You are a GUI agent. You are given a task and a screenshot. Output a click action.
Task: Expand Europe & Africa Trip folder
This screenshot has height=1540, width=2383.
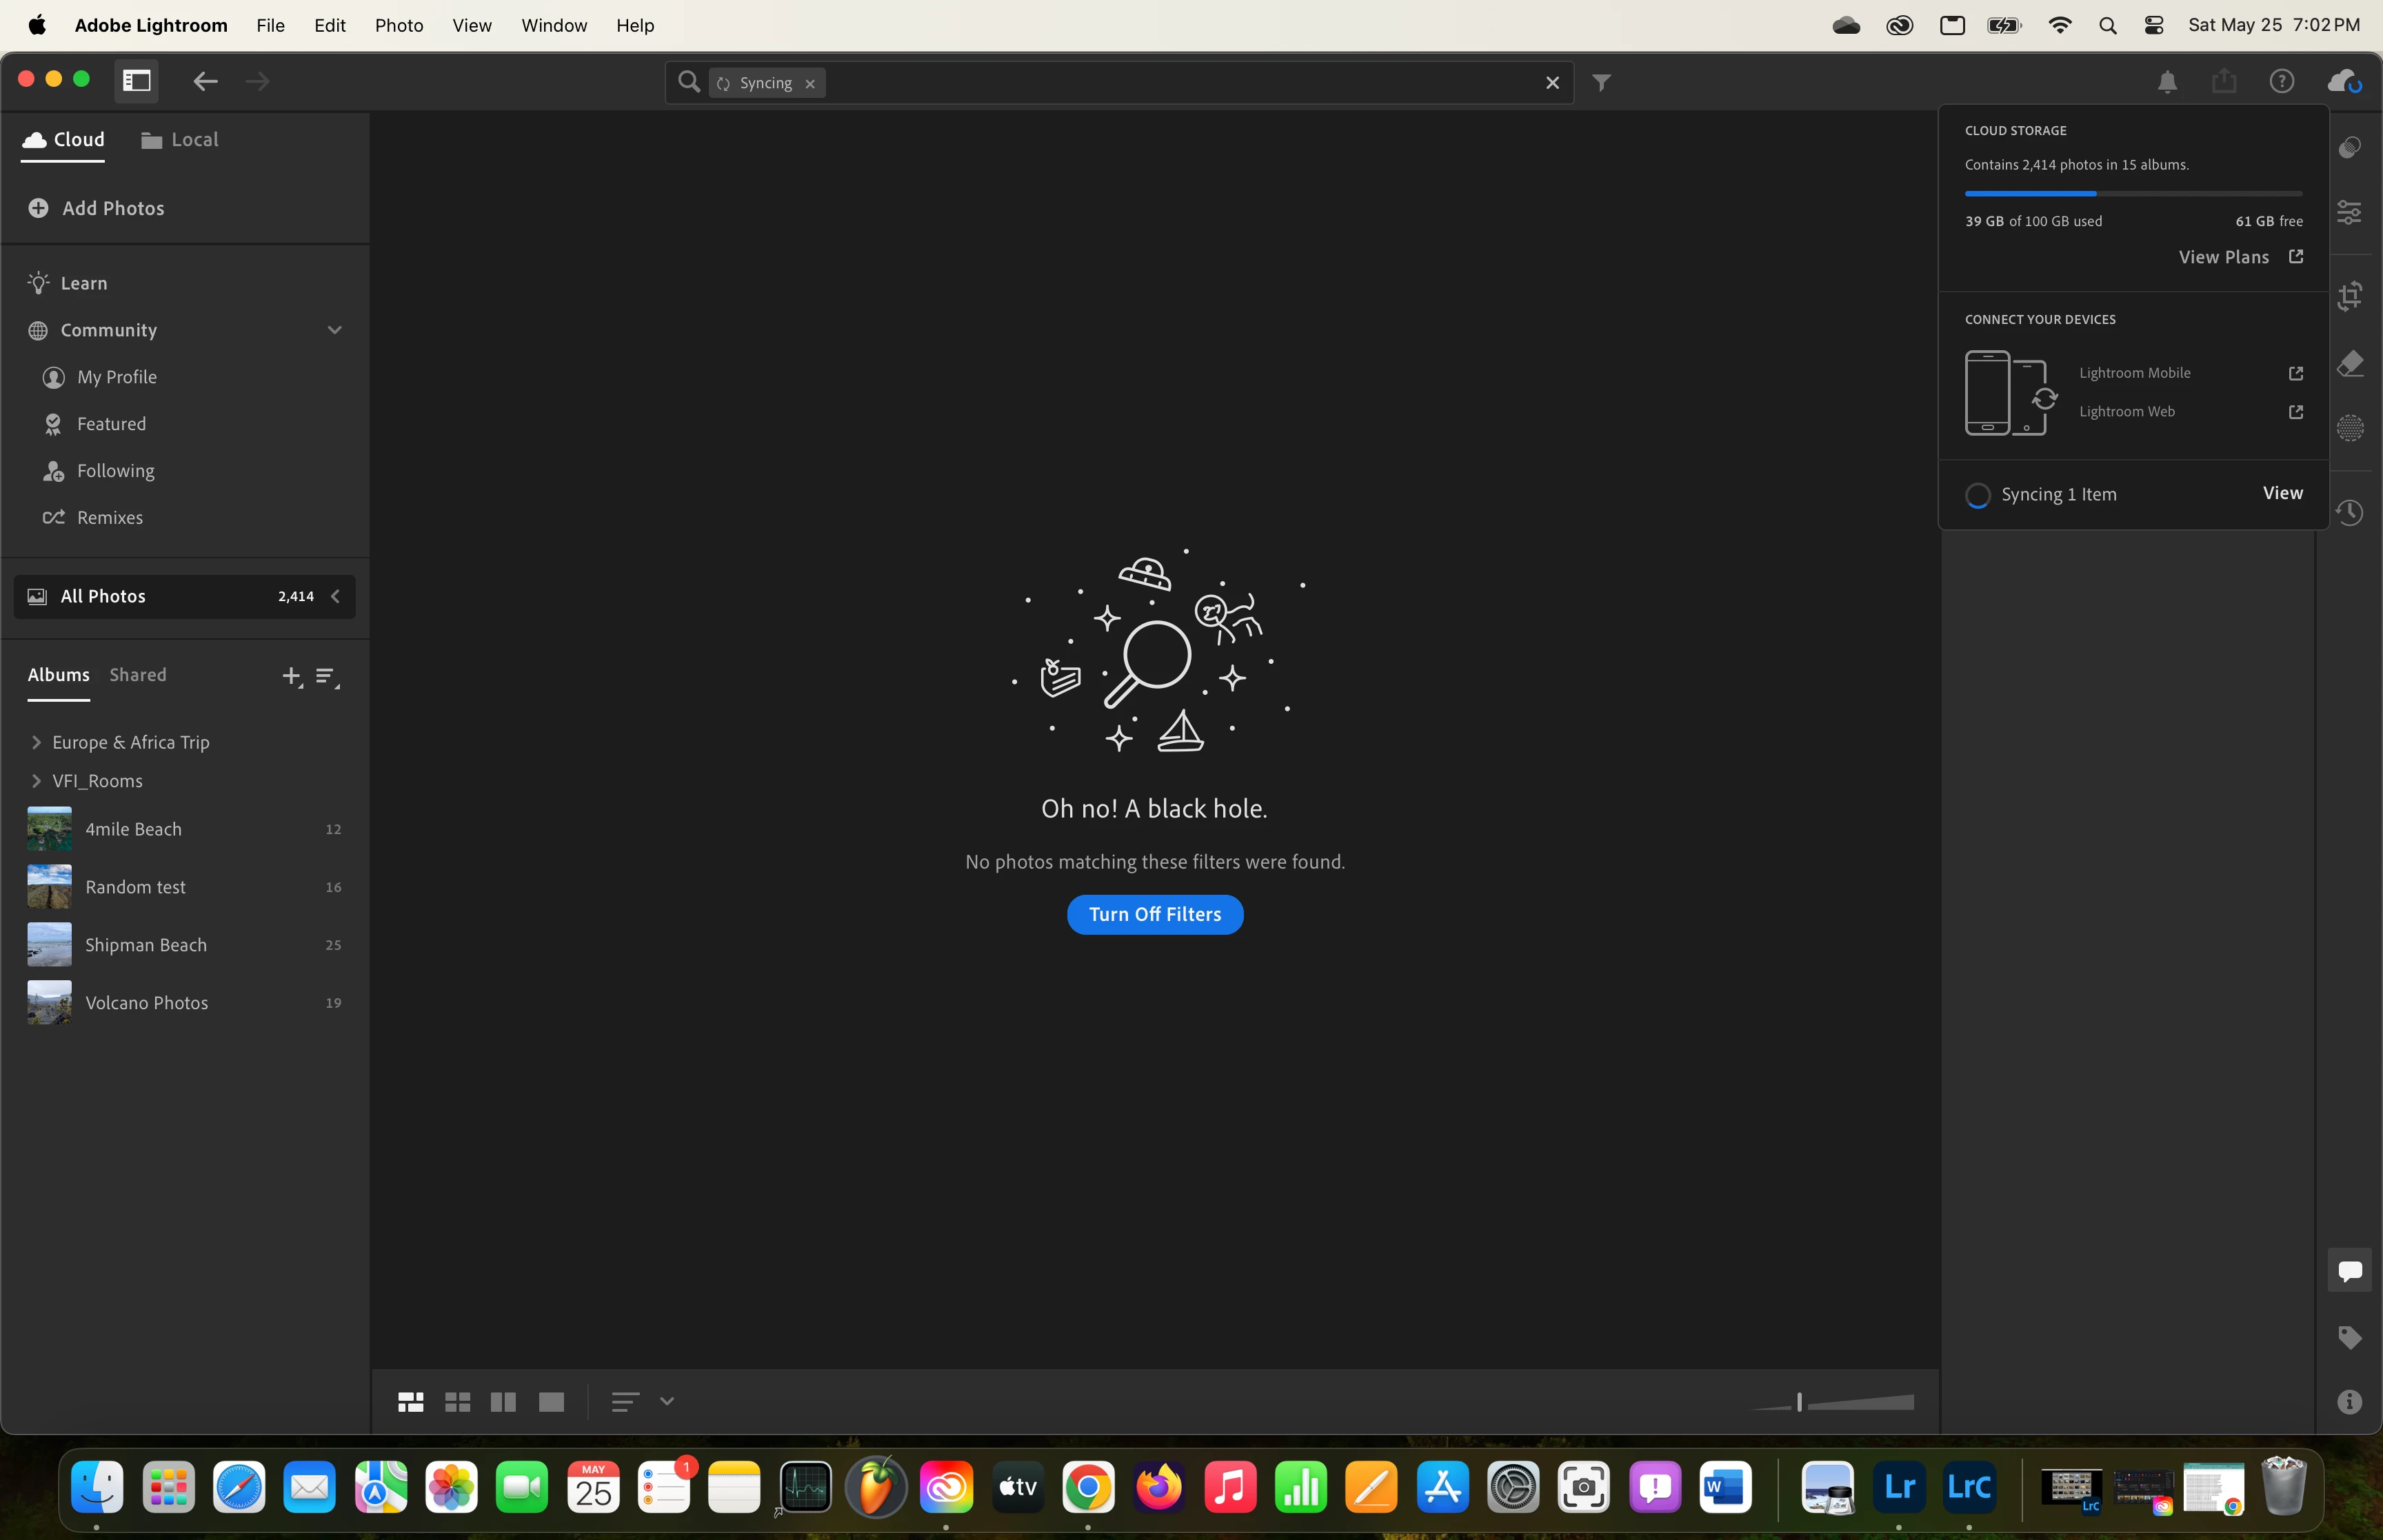[37, 742]
